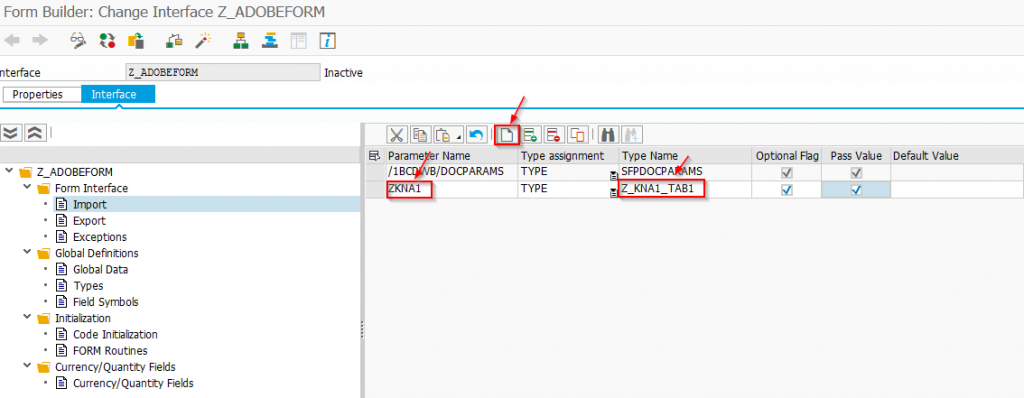
Task: Click the Default Value cell for ZKNA1
Action: [x=957, y=190]
